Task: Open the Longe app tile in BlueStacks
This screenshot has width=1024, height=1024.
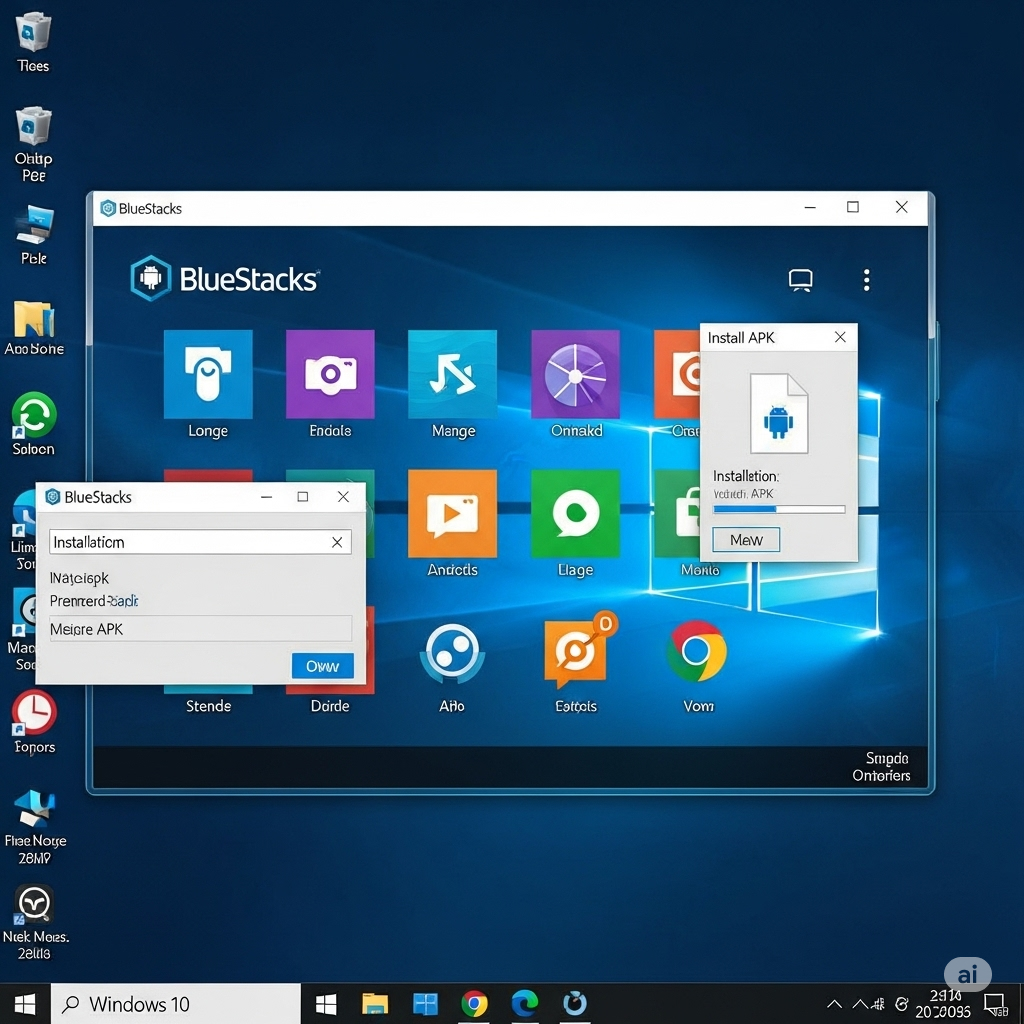Action: point(208,374)
